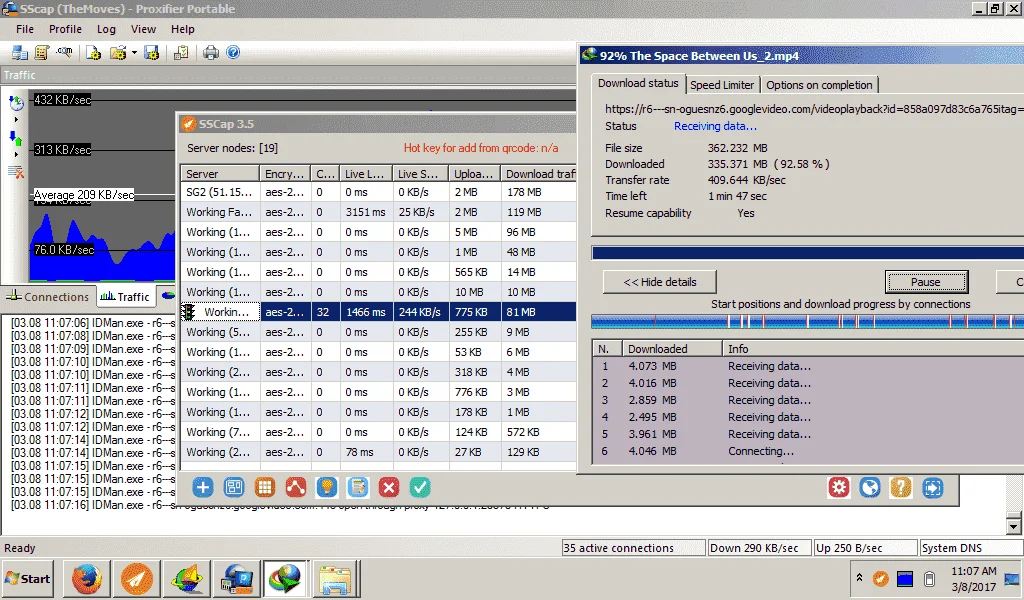Open Internet Download Manager taskbar icon
This screenshot has width=1024, height=600.
[x=285, y=579]
